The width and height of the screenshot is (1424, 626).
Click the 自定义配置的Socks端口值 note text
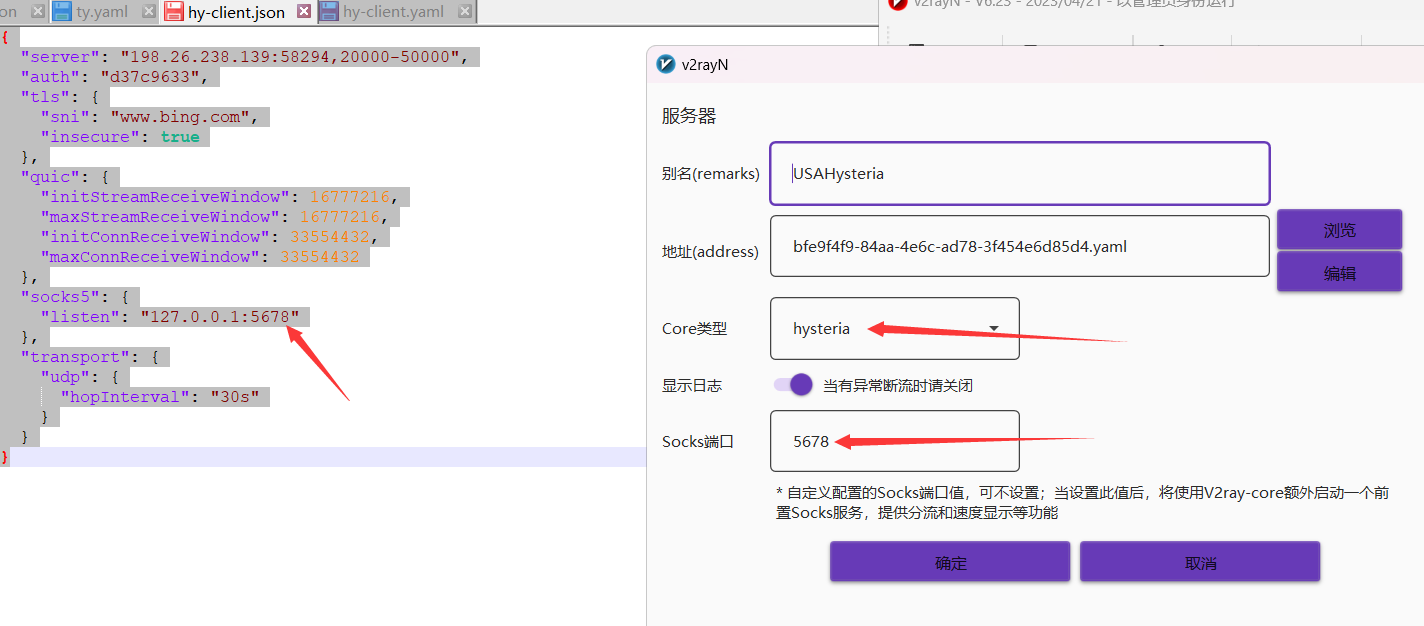coord(1083,503)
